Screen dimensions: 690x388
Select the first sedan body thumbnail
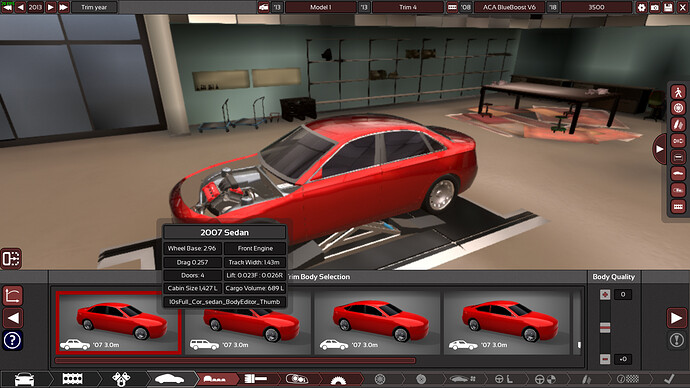[118, 323]
